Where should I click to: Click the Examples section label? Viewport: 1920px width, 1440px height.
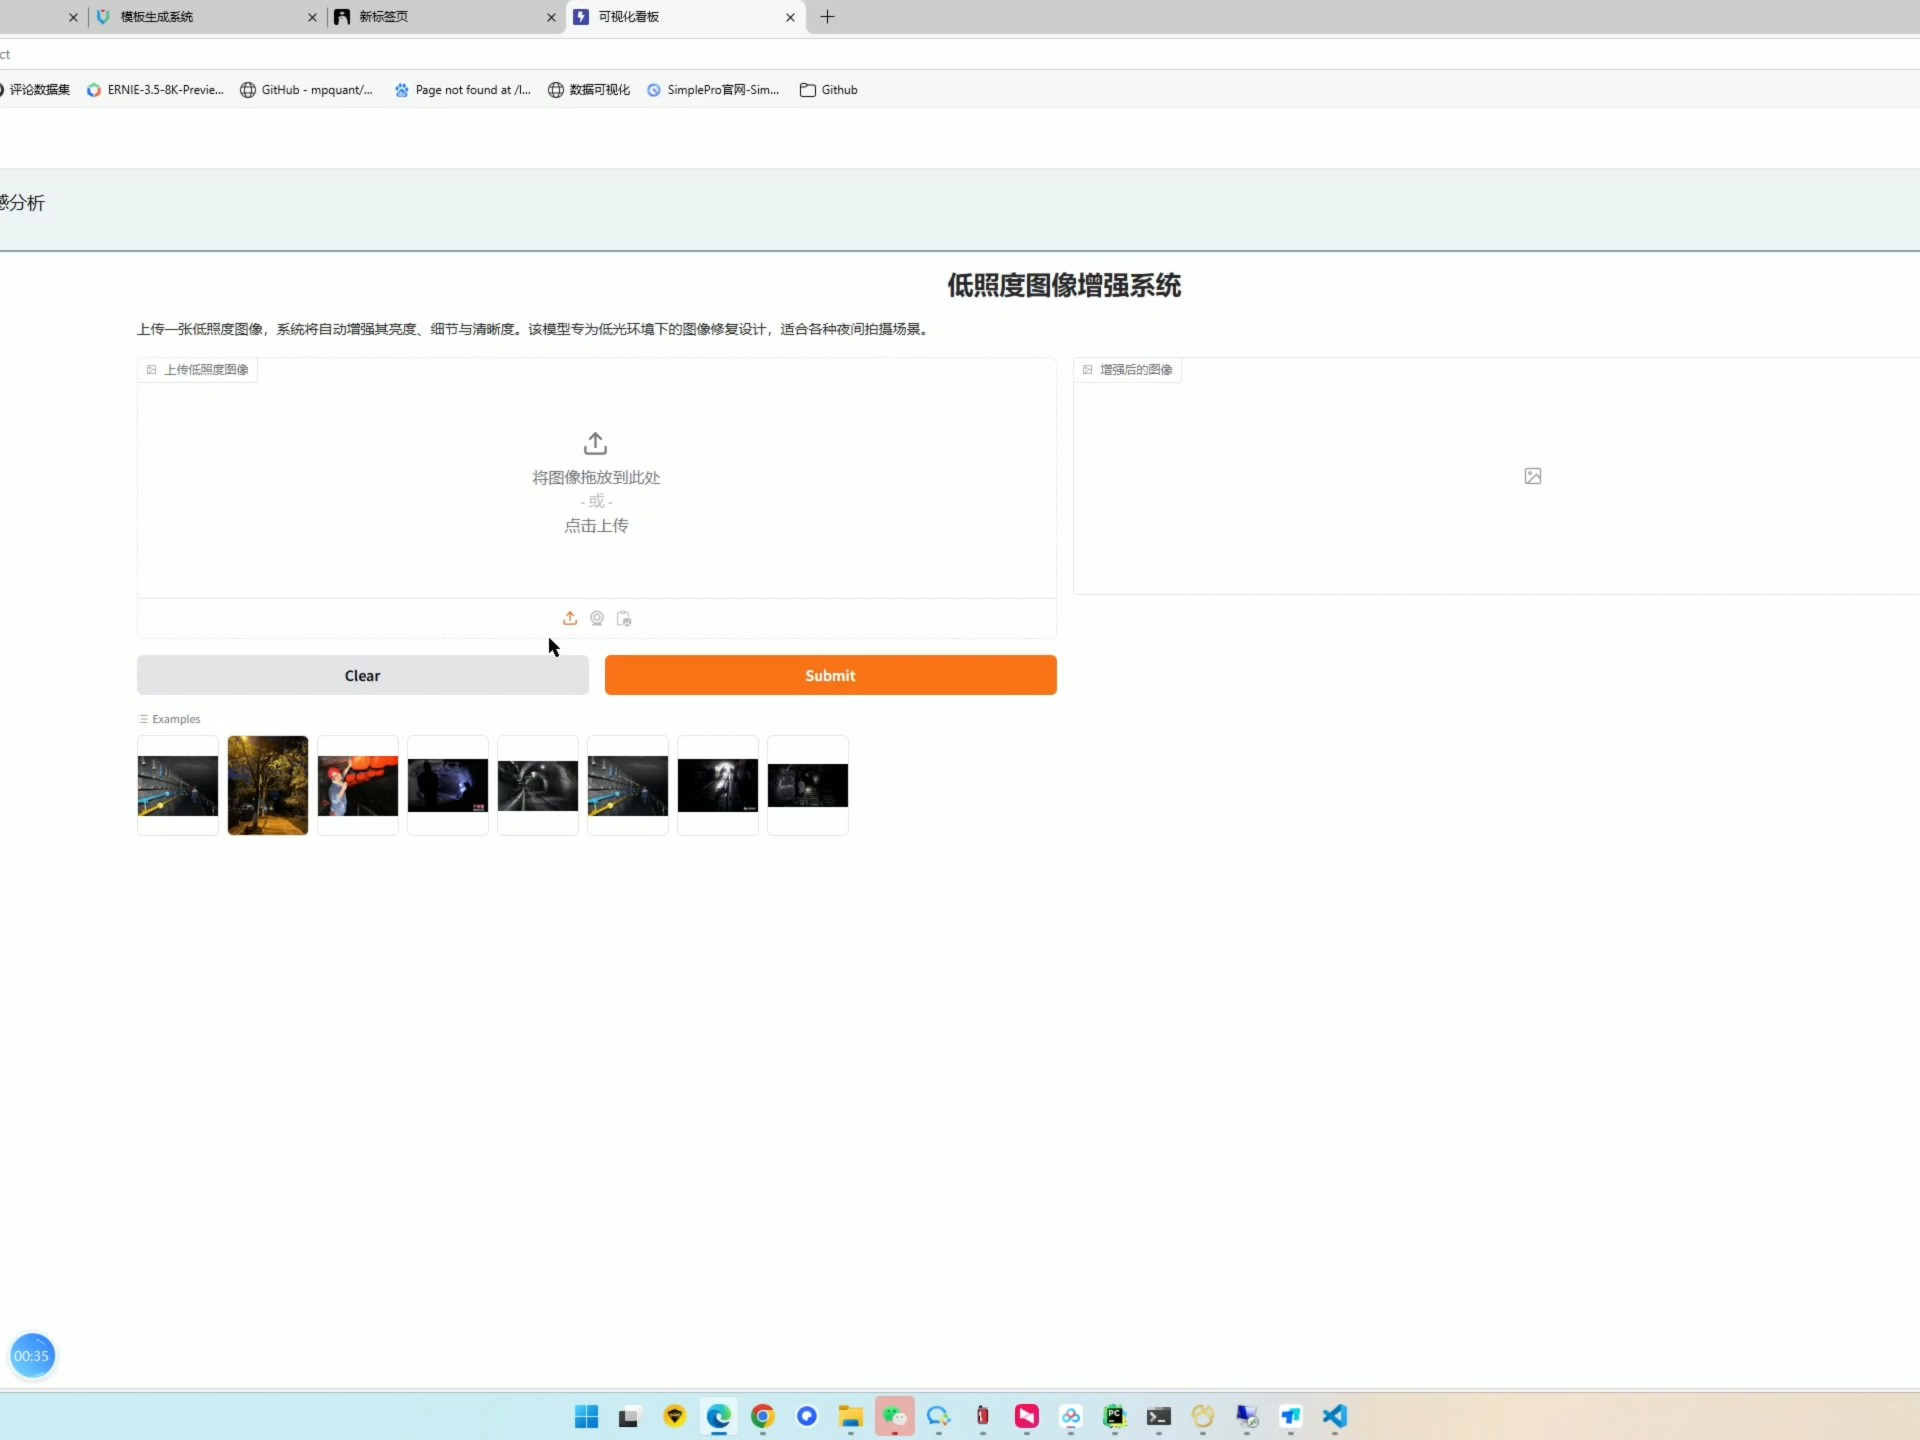pyautogui.click(x=169, y=719)
